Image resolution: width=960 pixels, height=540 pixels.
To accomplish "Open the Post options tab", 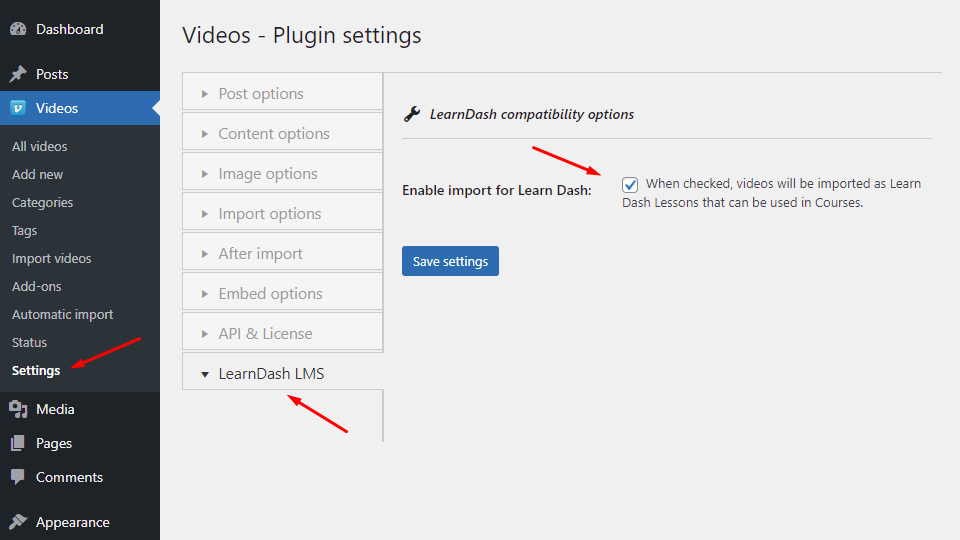I will [283, 92].
